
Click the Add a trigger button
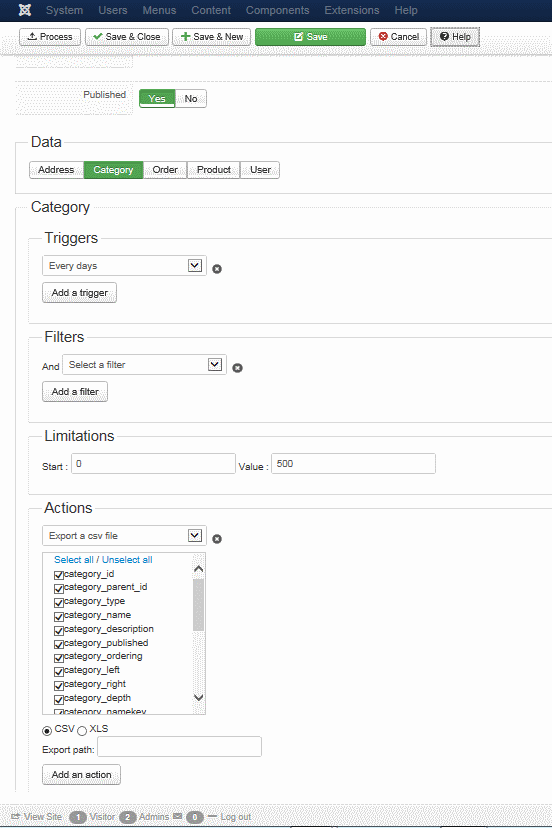tap(79, 293)
